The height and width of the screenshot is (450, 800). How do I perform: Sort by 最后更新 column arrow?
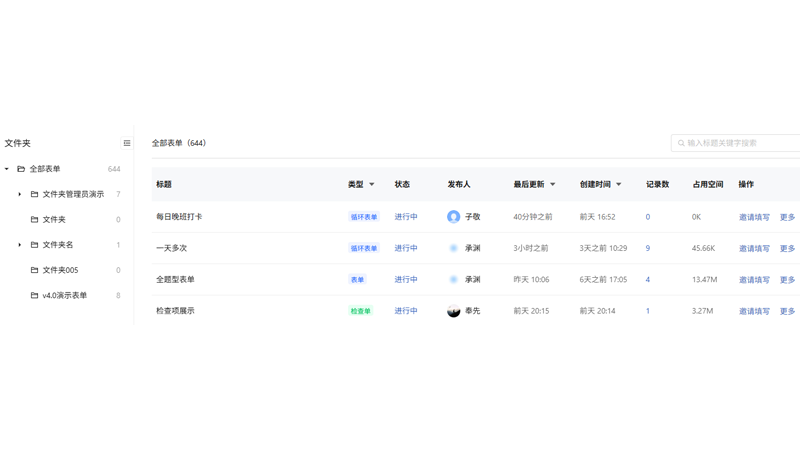click(x=553, y=185)
